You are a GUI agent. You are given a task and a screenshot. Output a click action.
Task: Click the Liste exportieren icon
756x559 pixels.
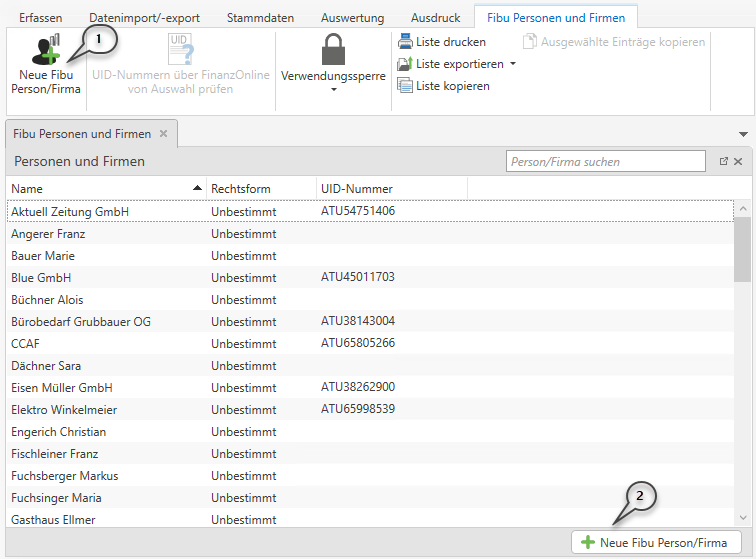click(405, 64)
